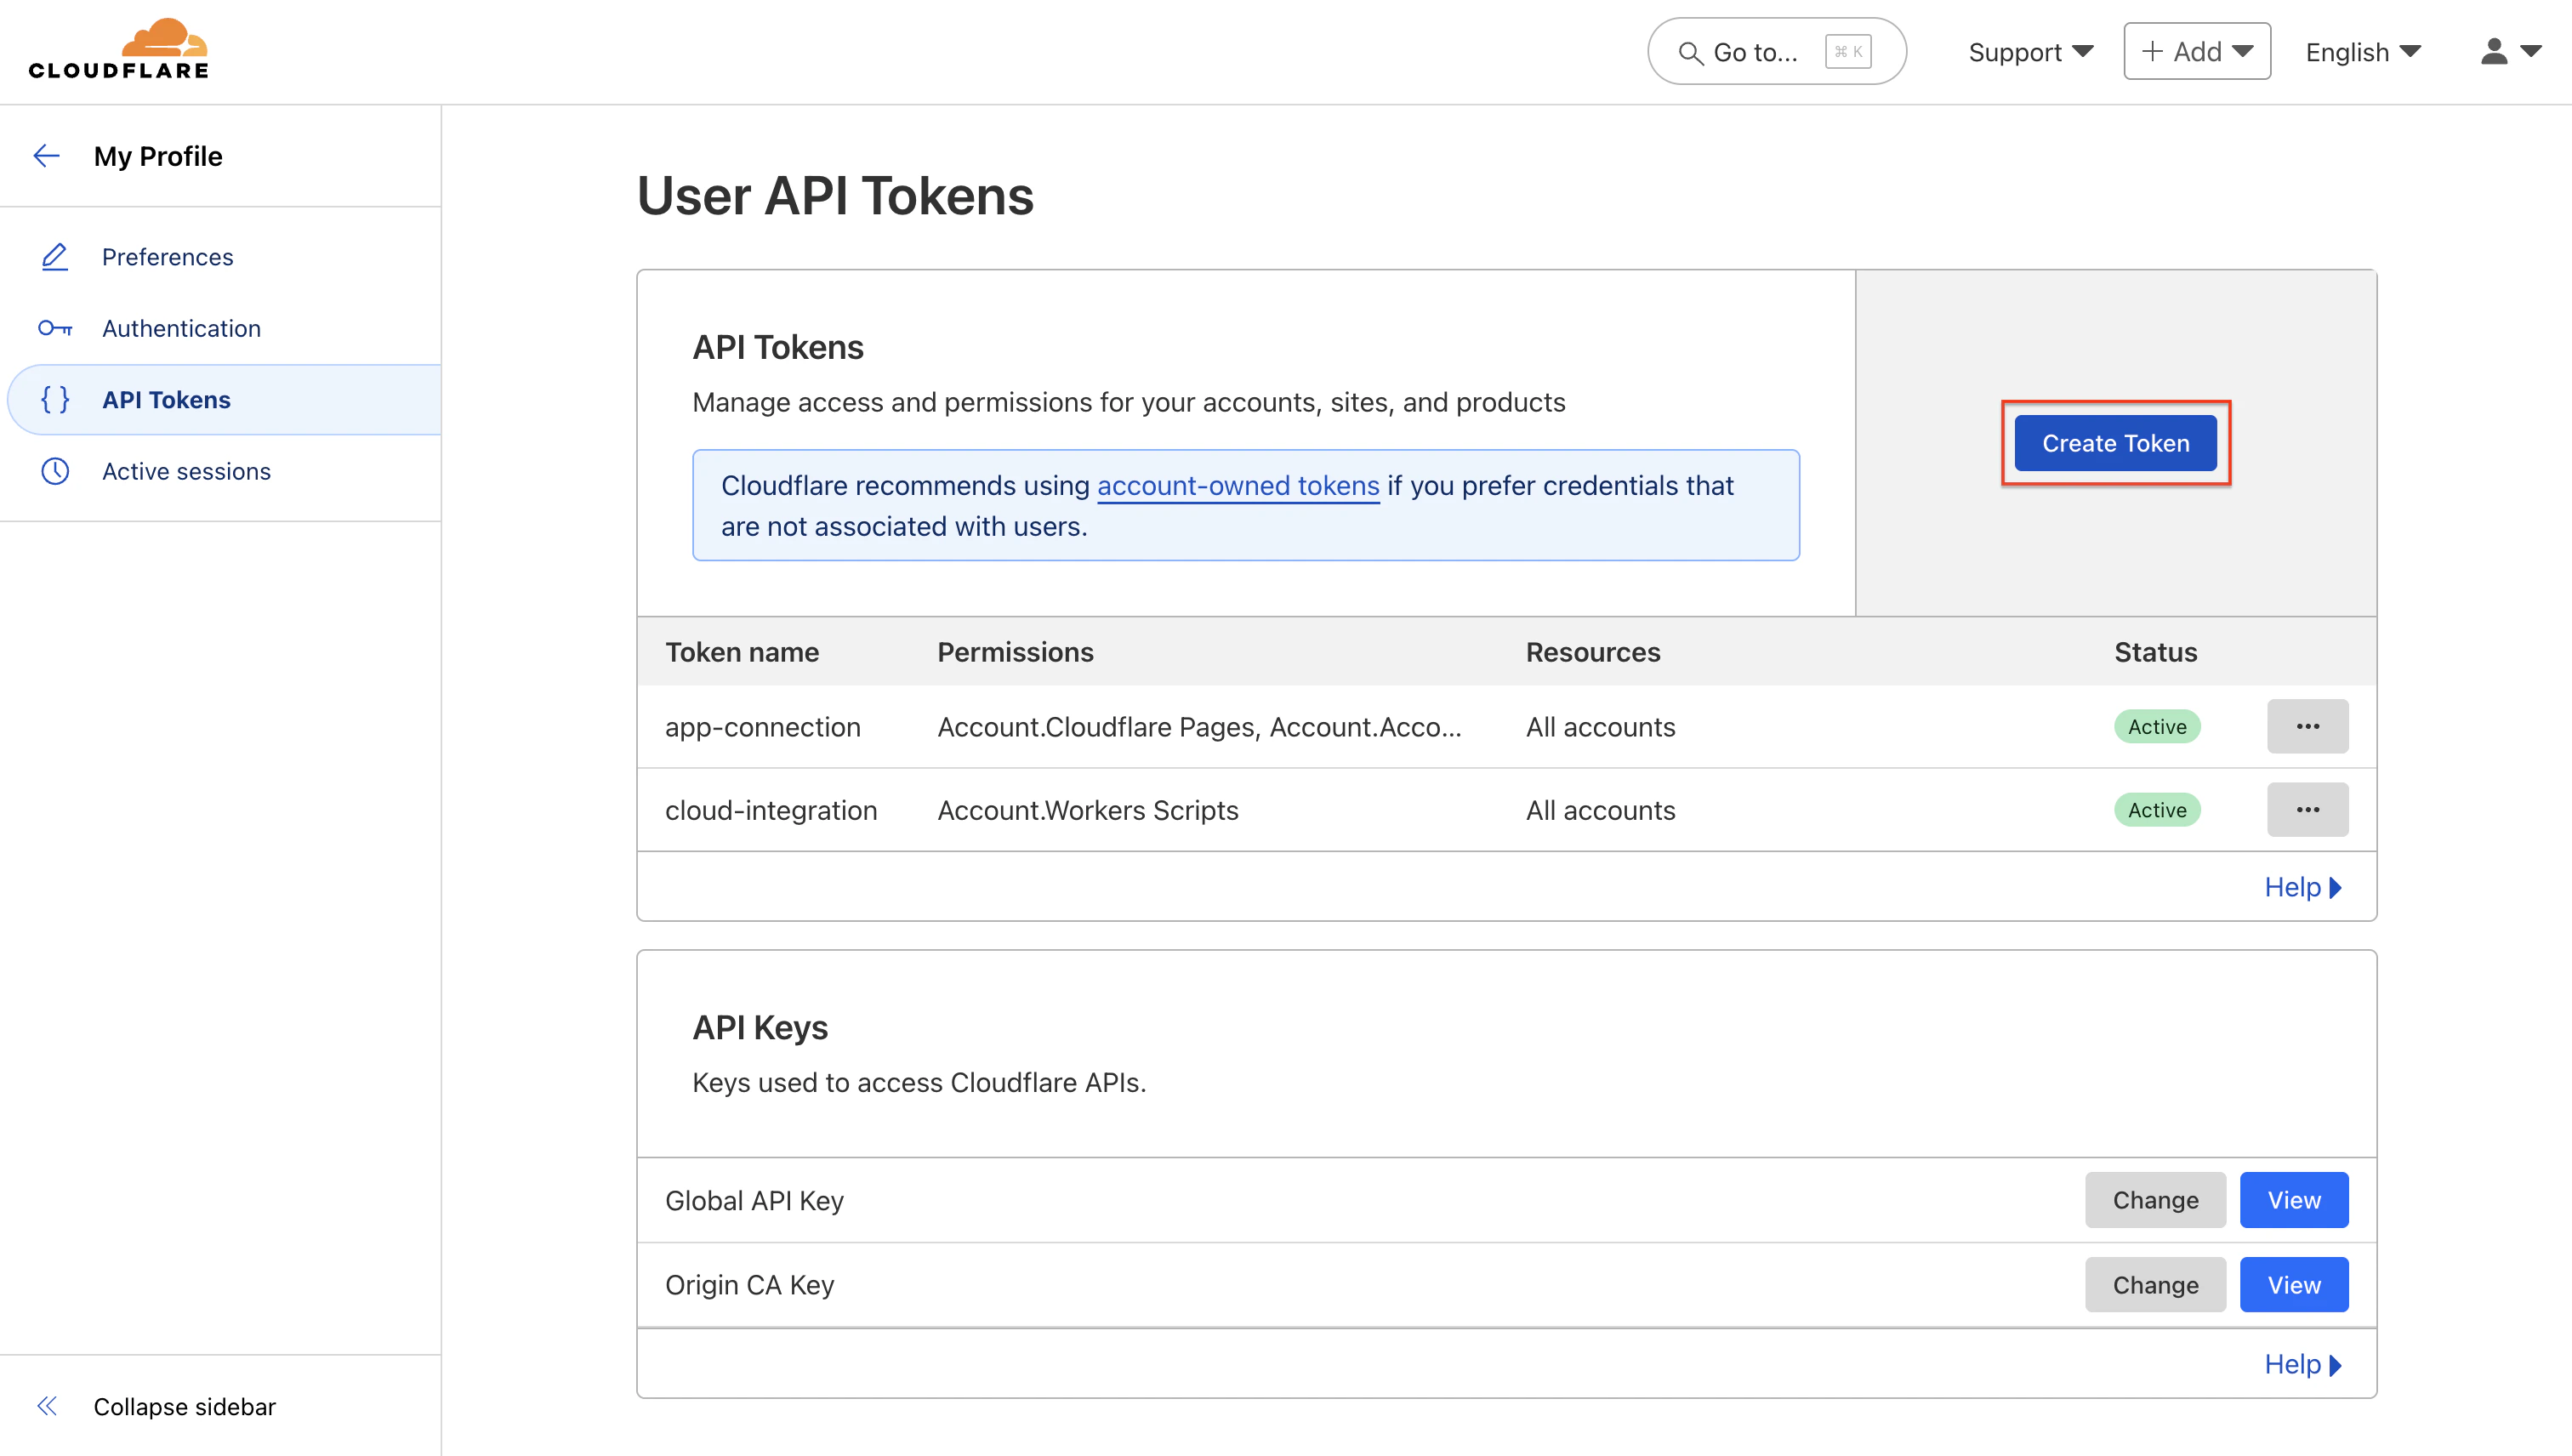
Task: Open actions menu for cloud-integration token
Action: [x=2307, y=809]
